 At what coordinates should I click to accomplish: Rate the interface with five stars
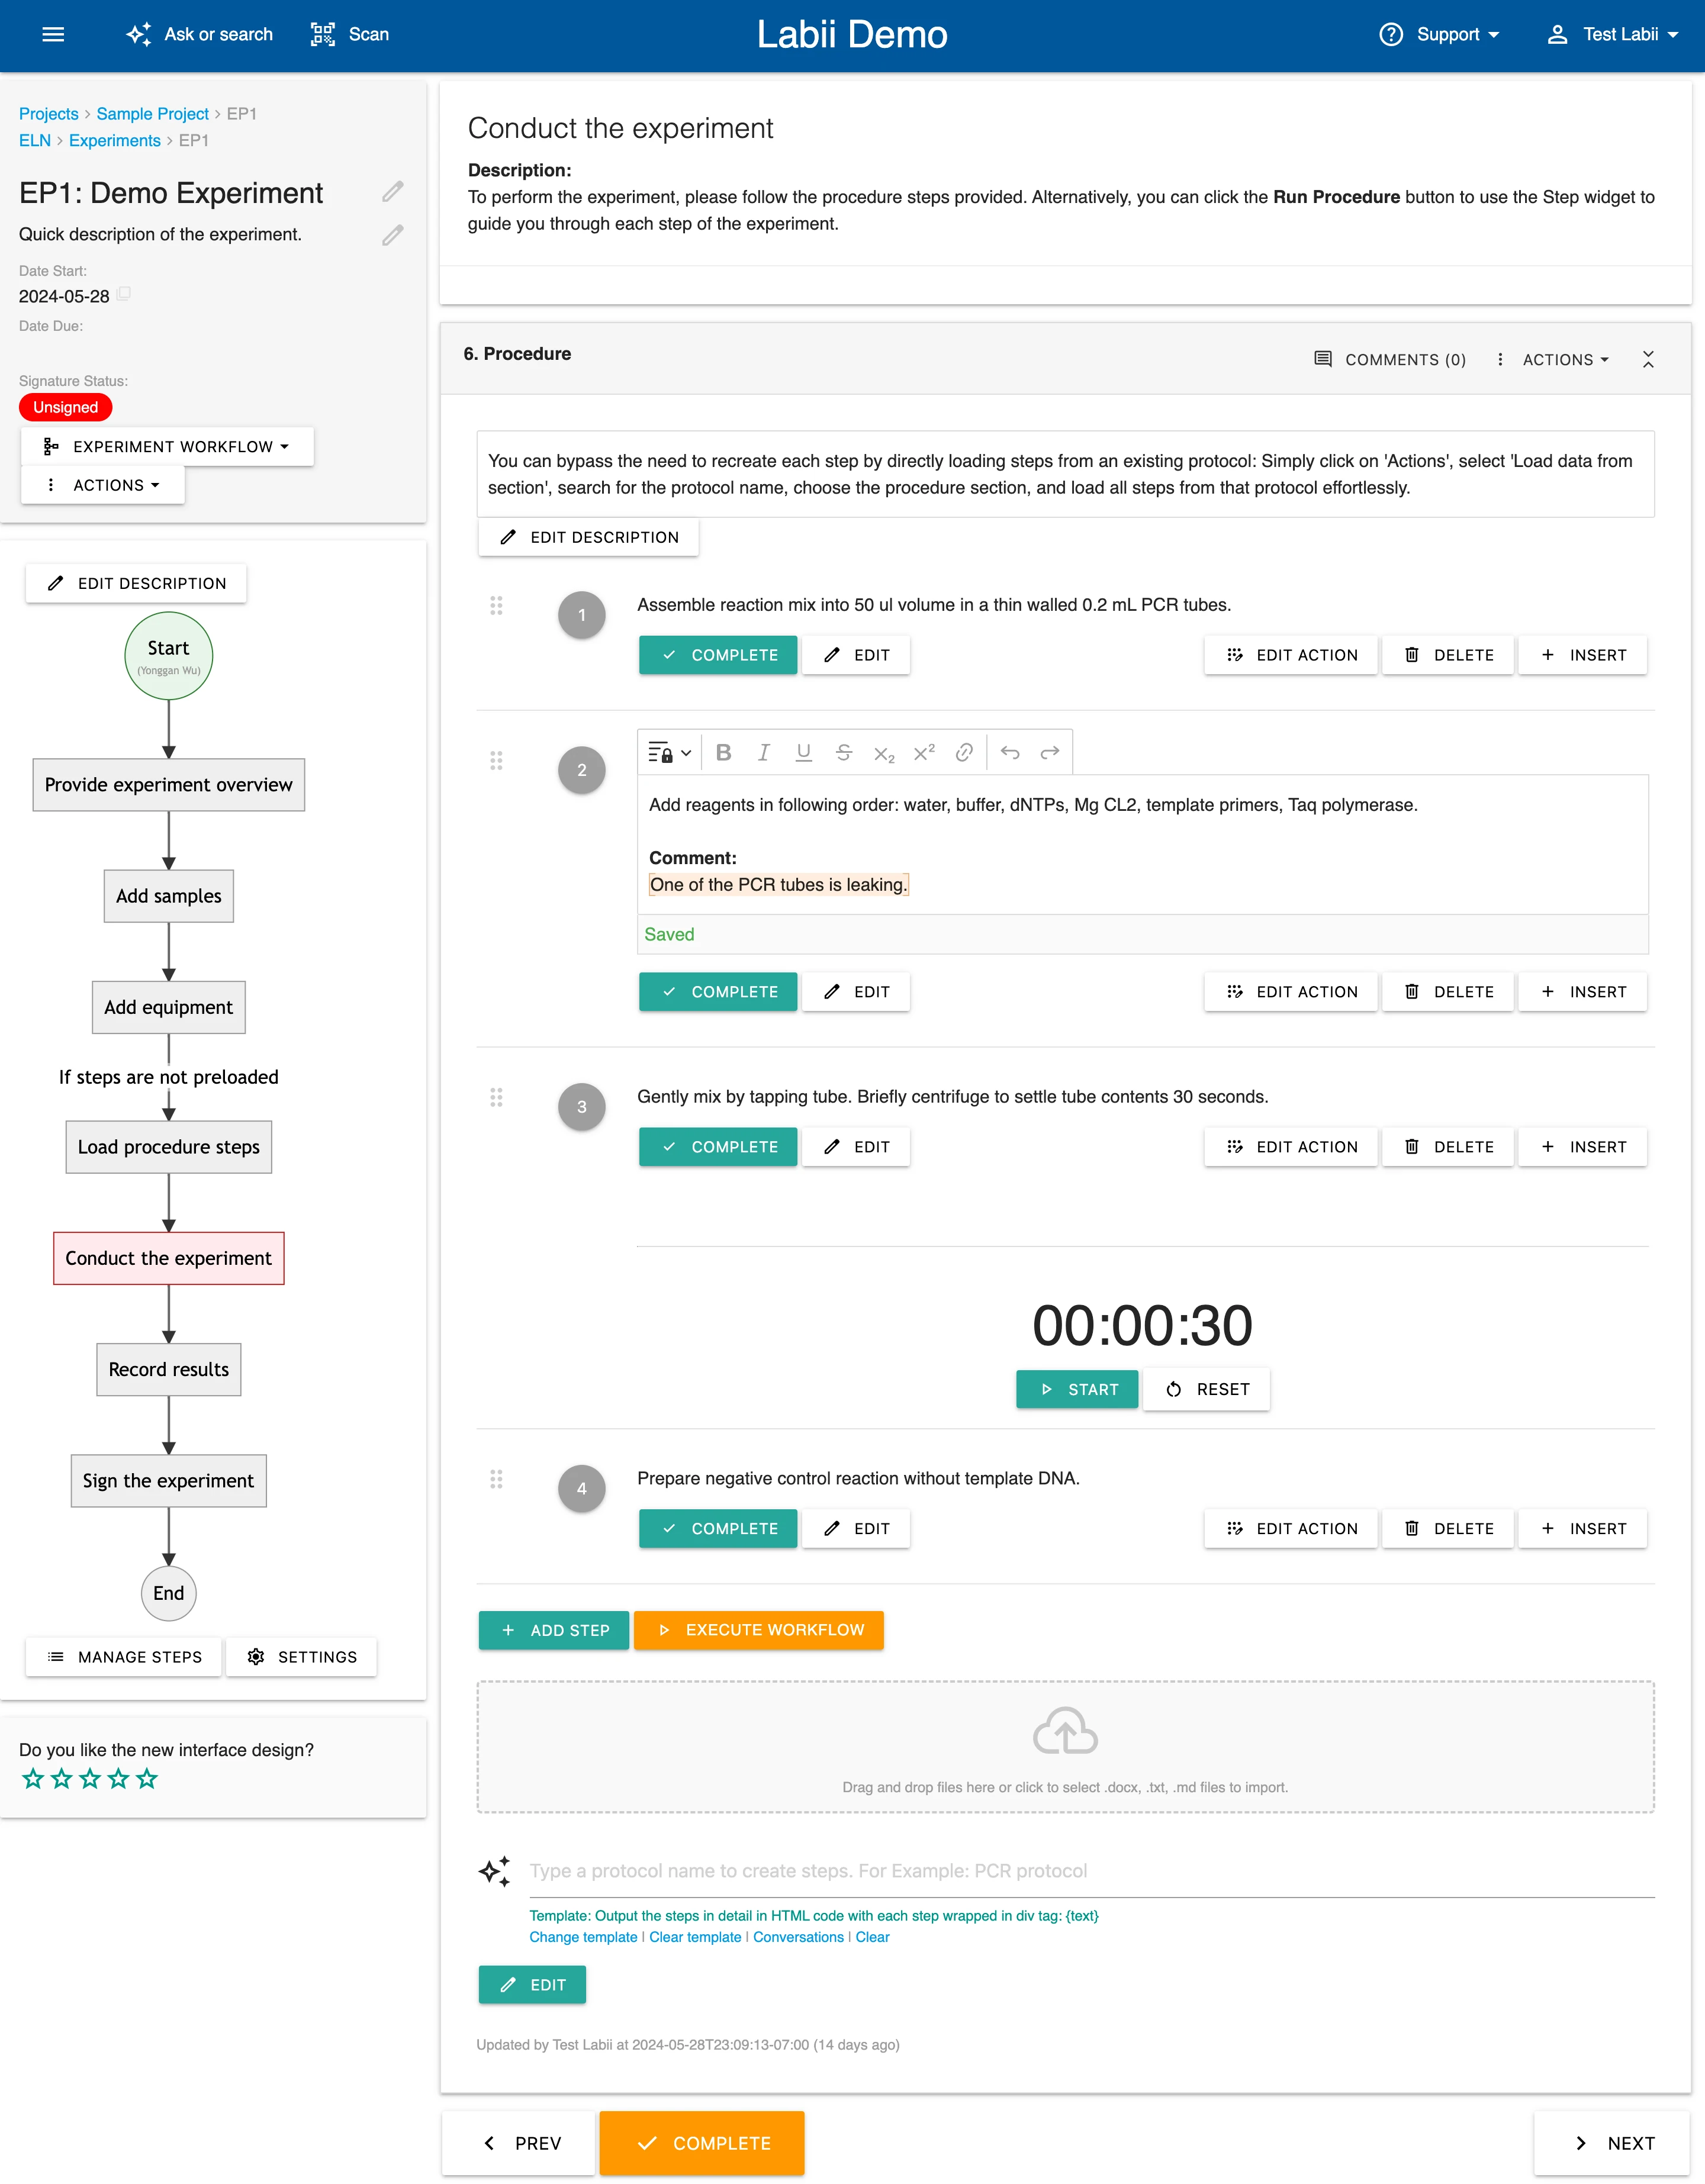147,1779
